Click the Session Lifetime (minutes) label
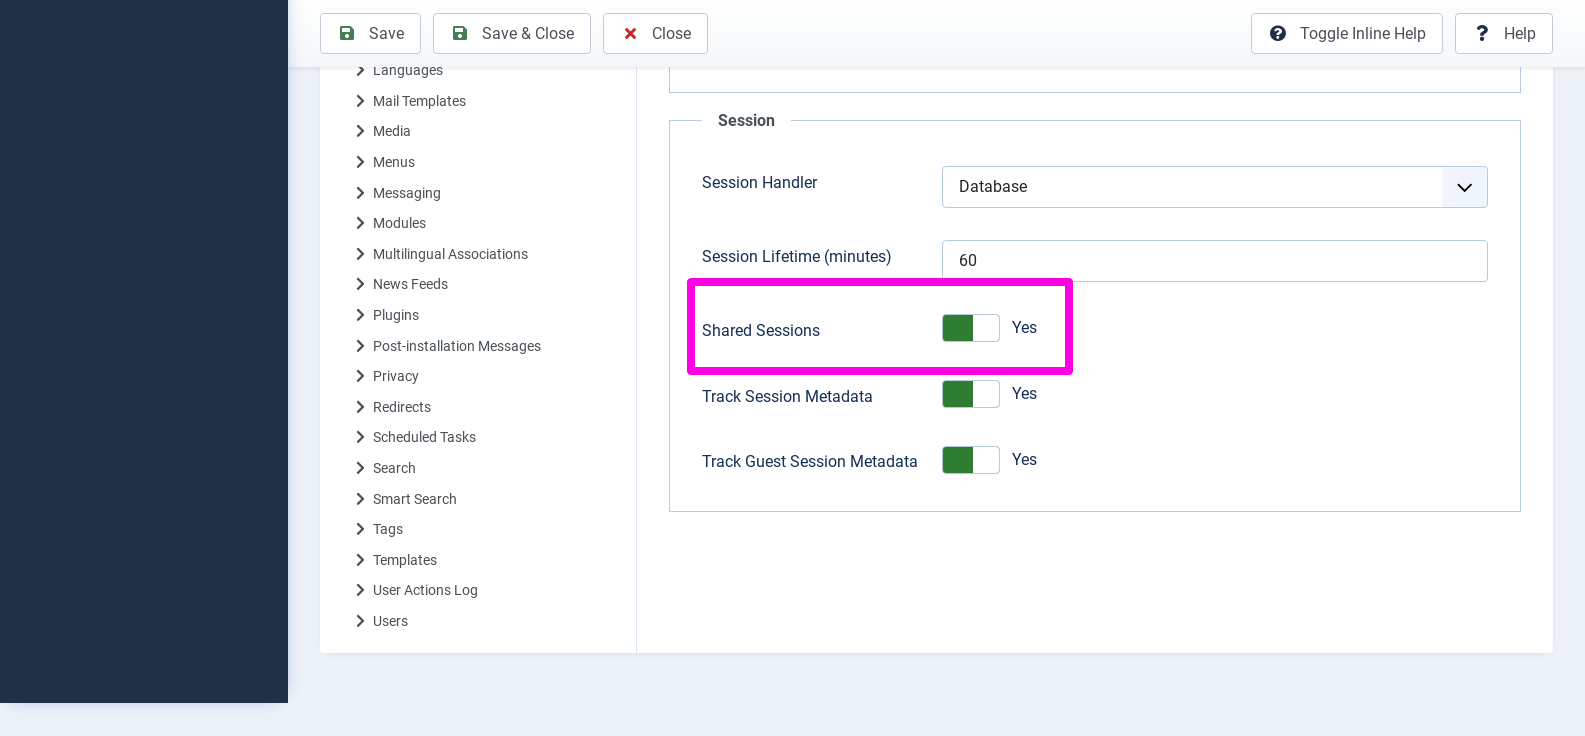 (x=796, y=256)
